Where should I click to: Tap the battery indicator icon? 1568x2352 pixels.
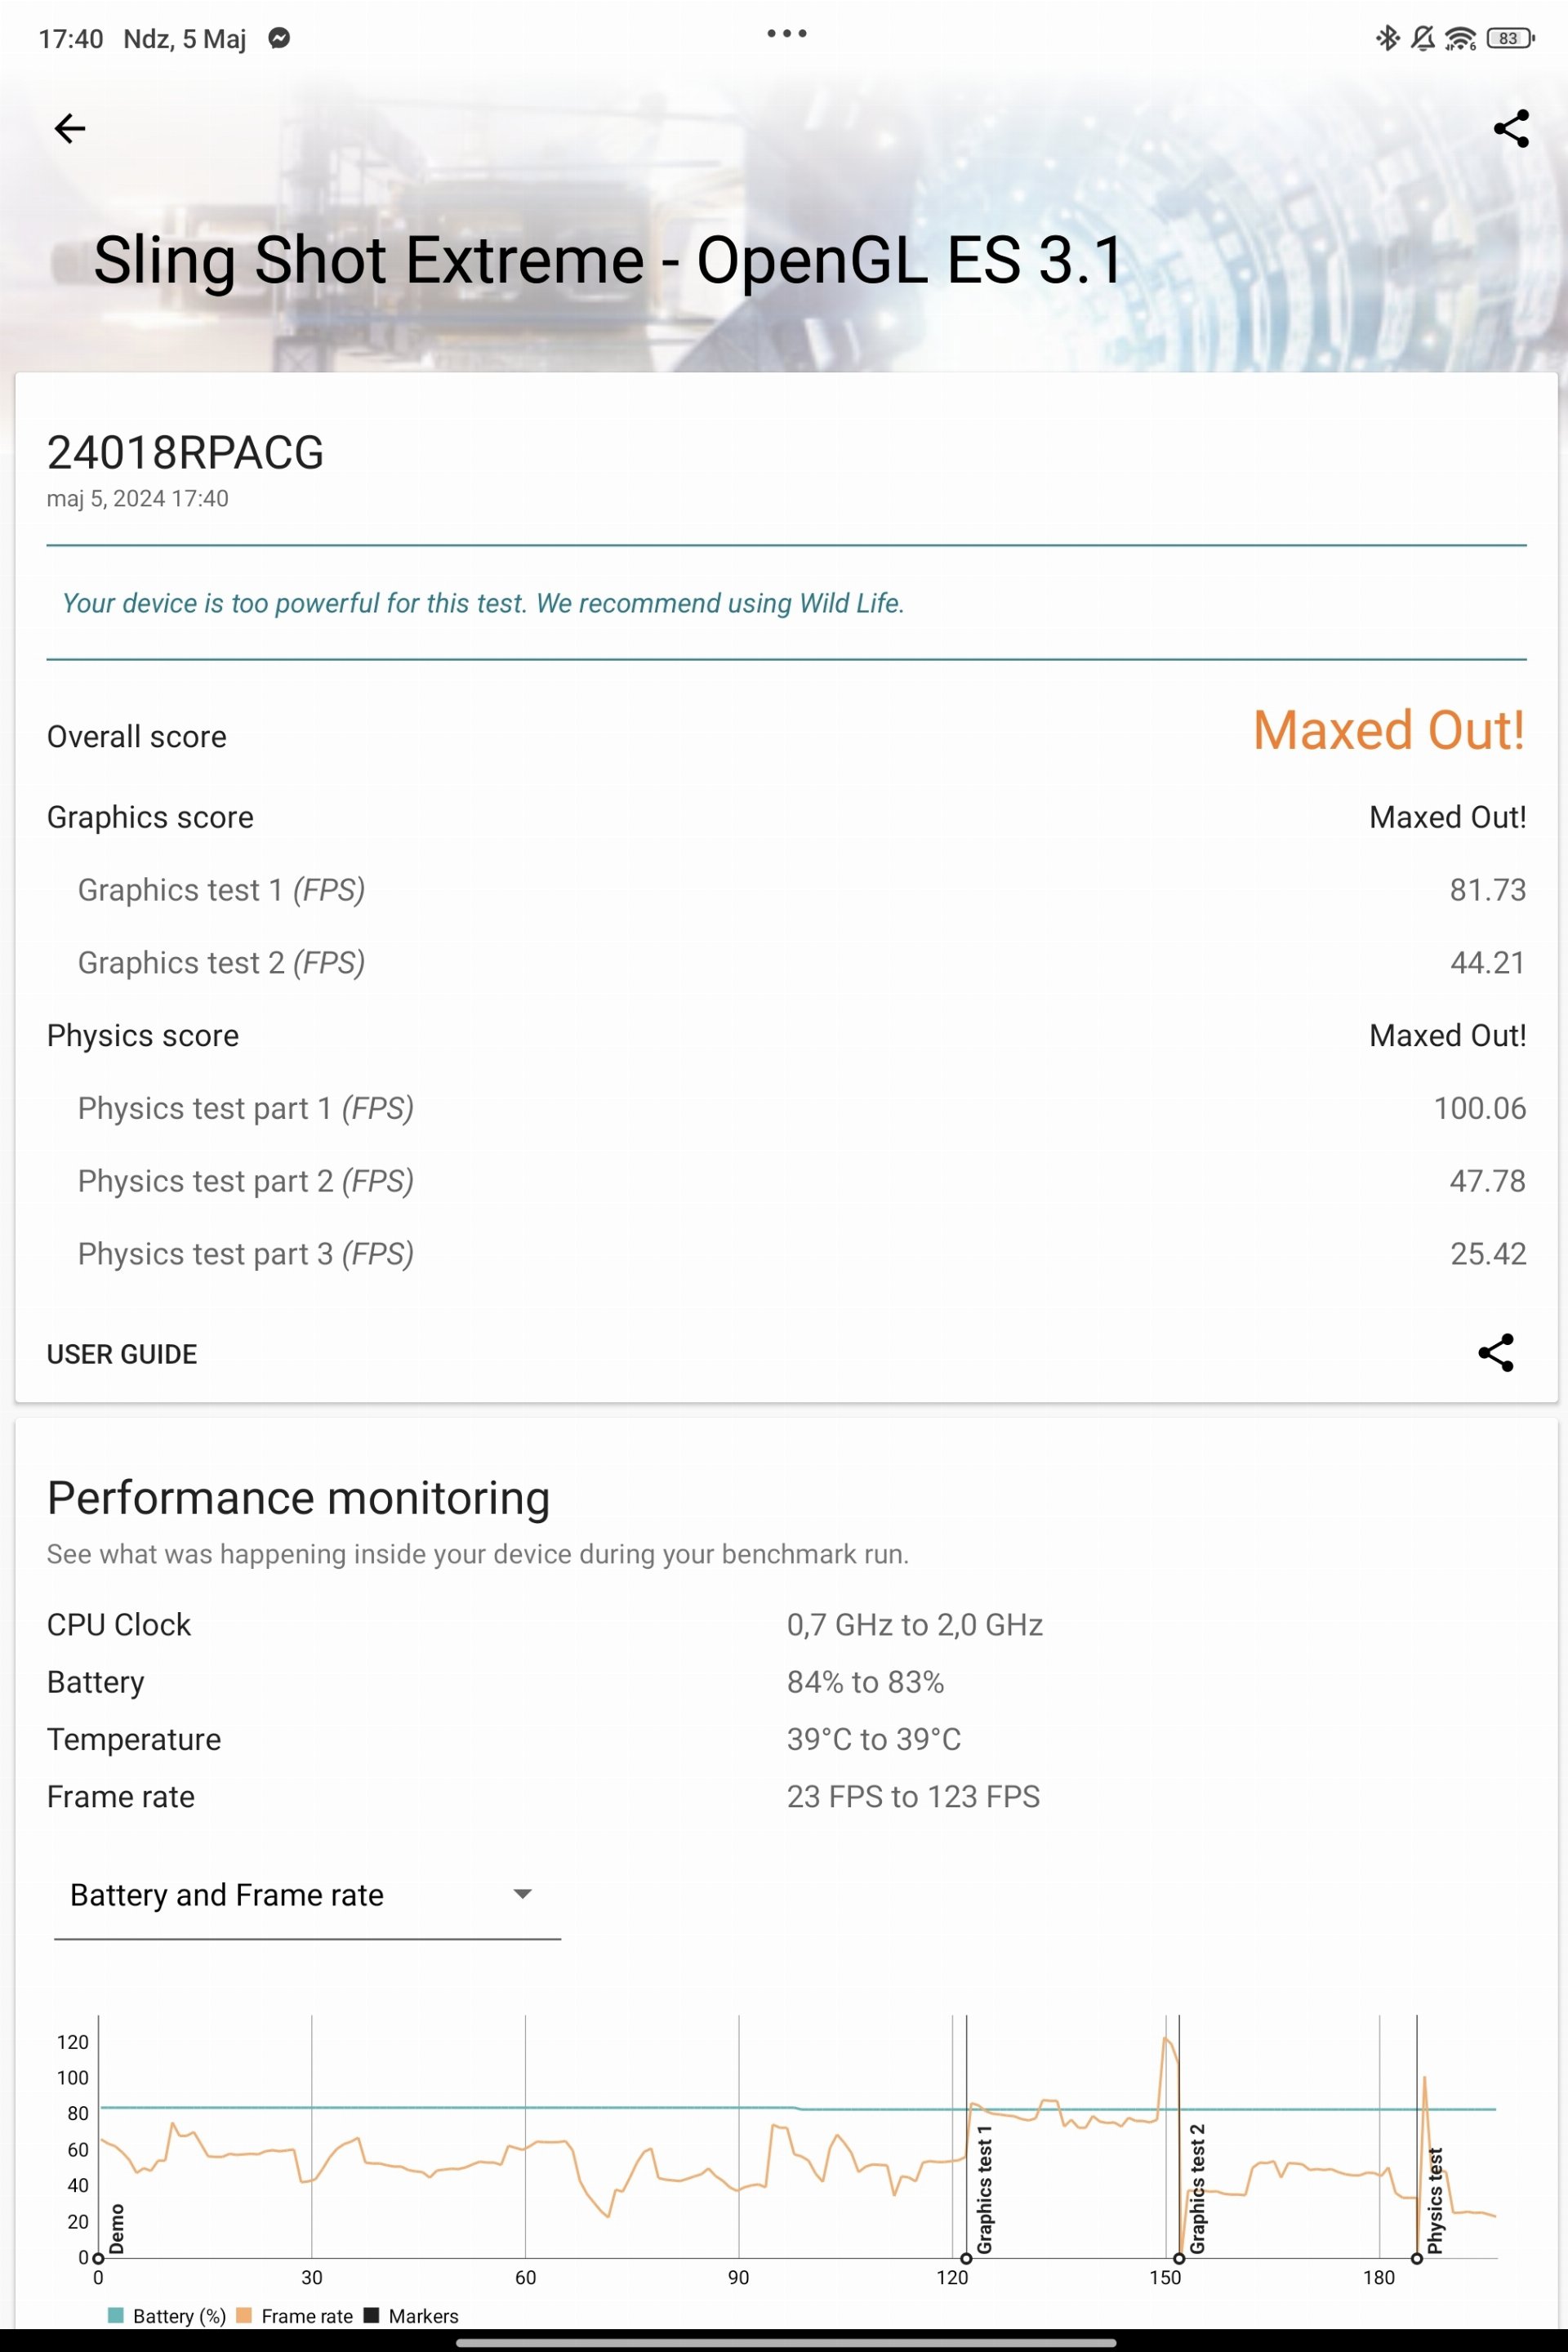(1509, 38)
